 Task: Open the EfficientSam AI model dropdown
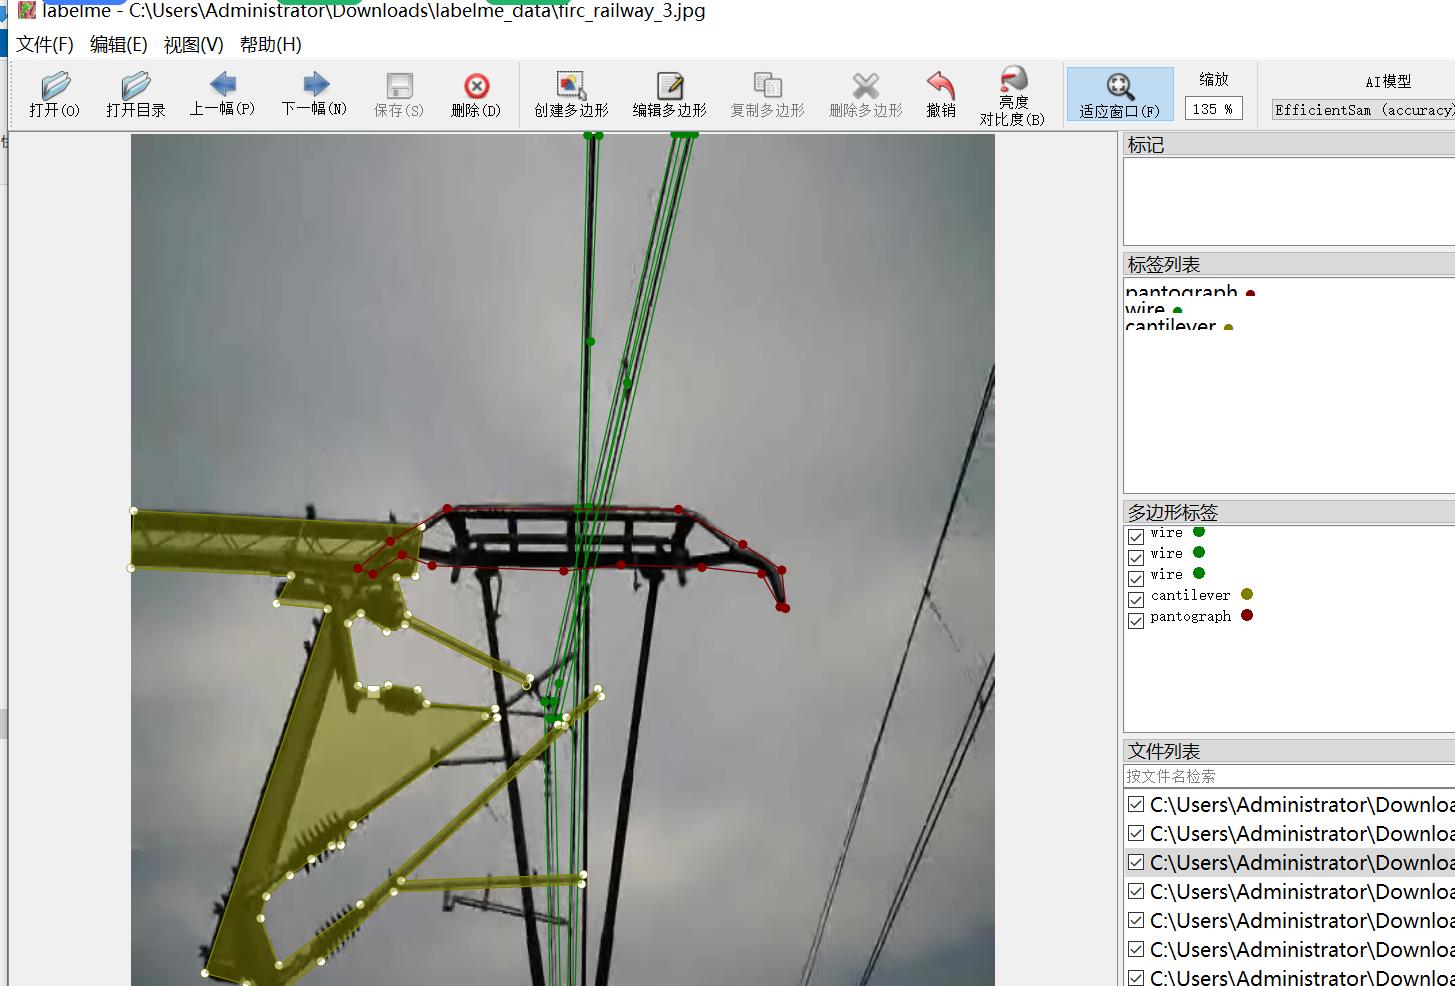(1363, 110)
